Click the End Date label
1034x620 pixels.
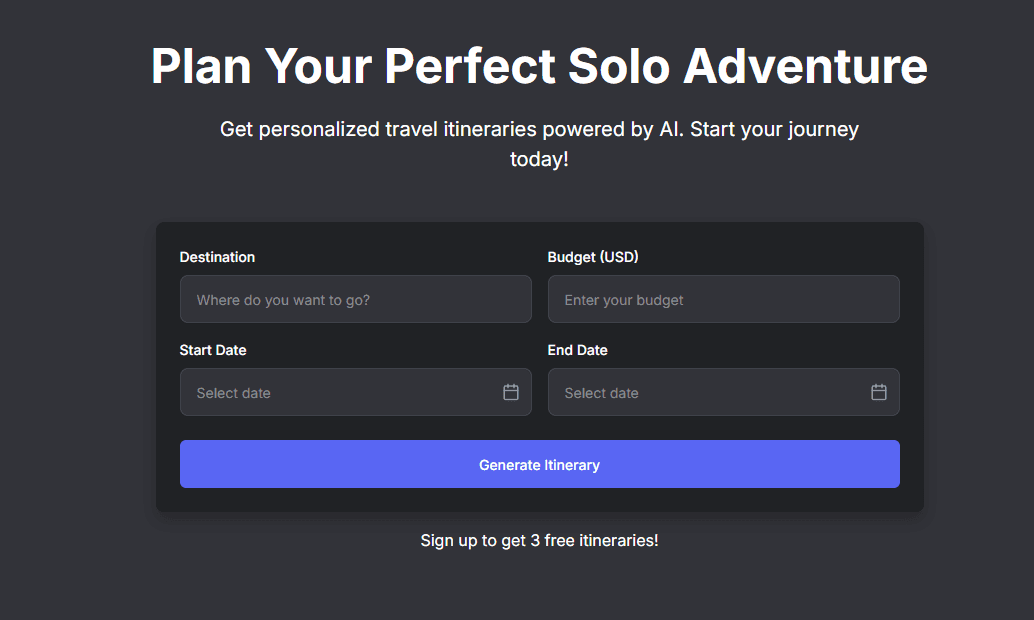point(577,350)
